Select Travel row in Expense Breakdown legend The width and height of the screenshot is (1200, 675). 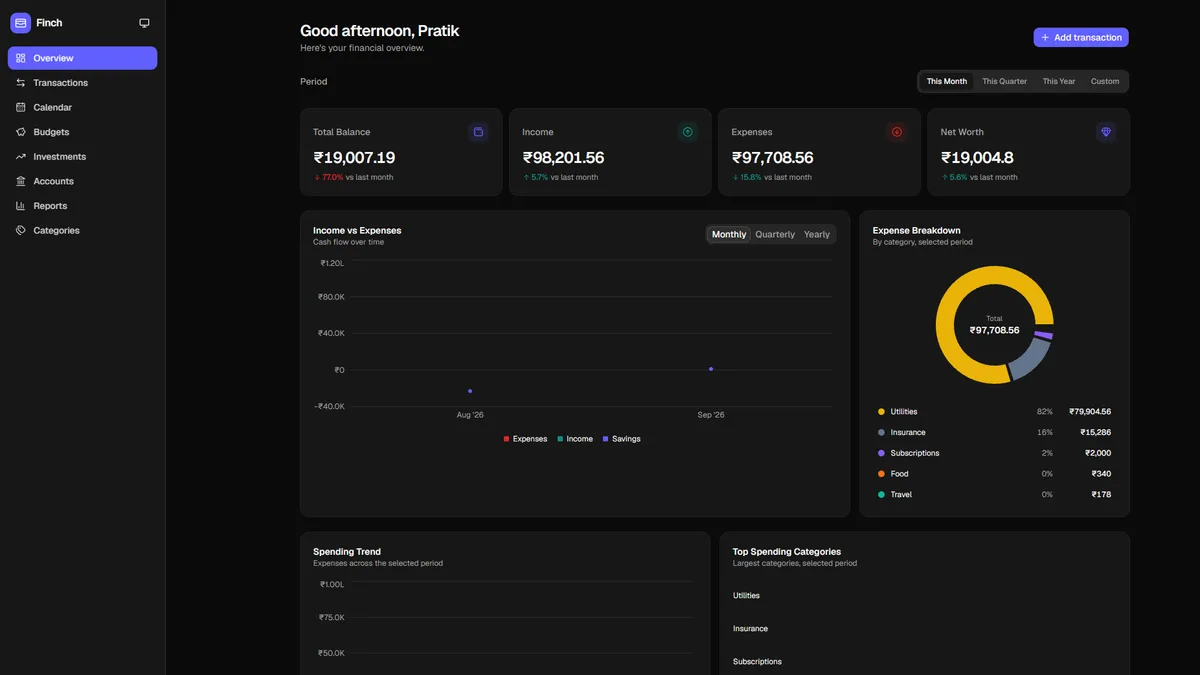(994, 495)
